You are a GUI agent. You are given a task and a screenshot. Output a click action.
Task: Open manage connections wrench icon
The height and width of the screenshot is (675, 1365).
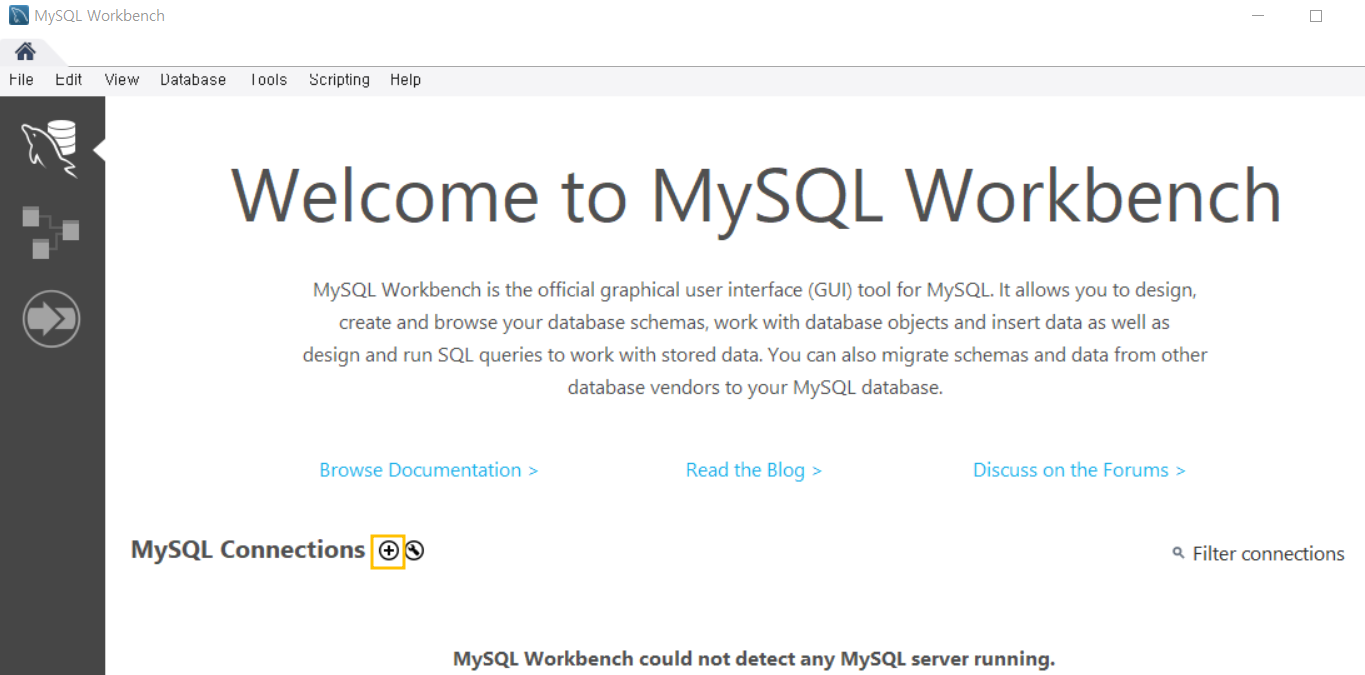(x=414, y=550)
